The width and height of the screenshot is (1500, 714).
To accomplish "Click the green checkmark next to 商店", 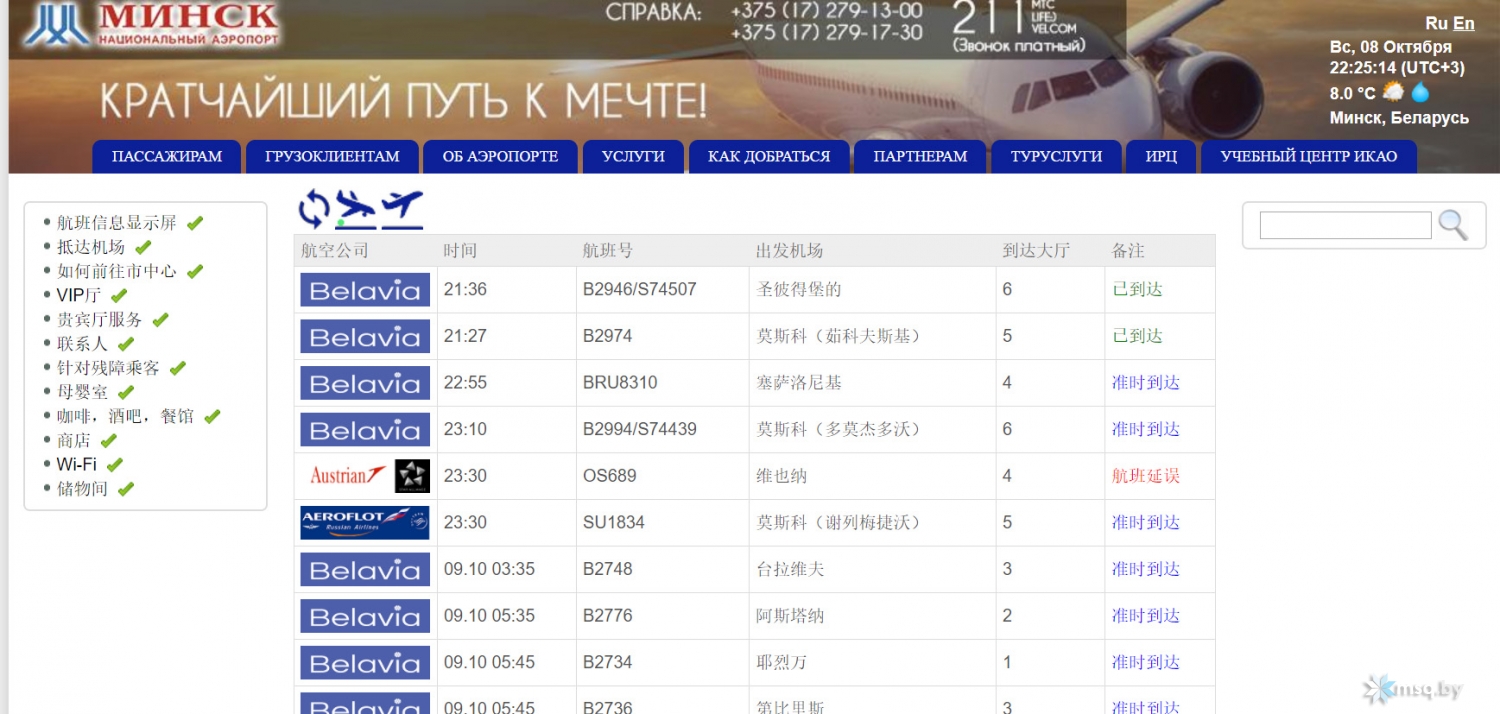I will tap(108, 440).
